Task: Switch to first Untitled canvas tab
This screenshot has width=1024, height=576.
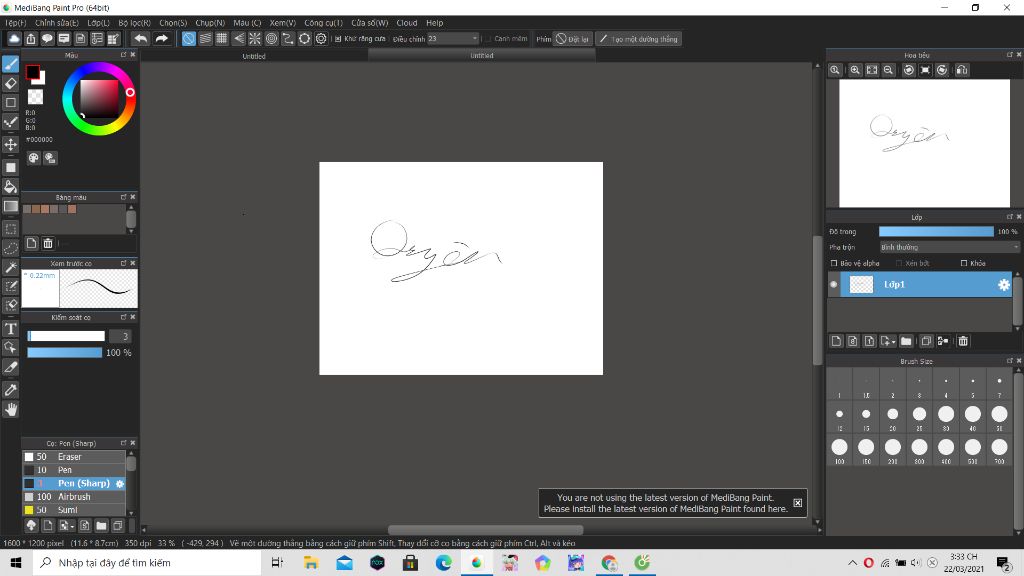Action: click(x=254, y=56)
